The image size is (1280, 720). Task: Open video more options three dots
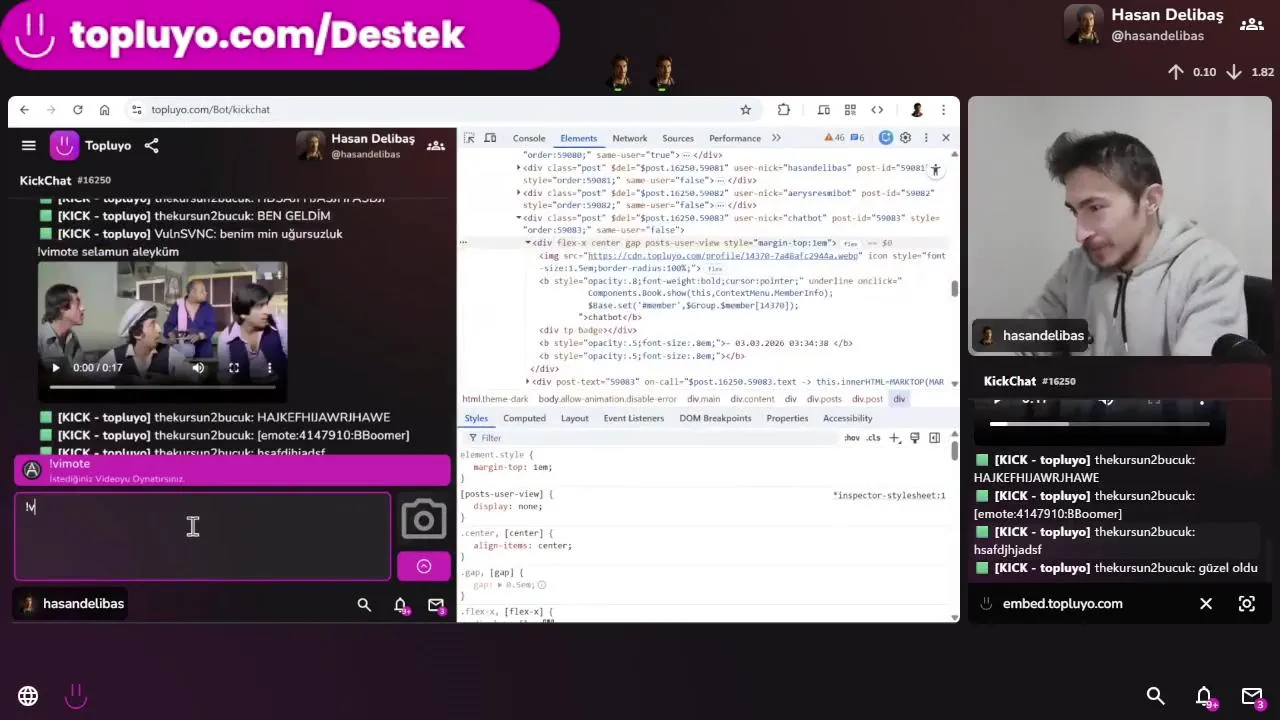269,368
